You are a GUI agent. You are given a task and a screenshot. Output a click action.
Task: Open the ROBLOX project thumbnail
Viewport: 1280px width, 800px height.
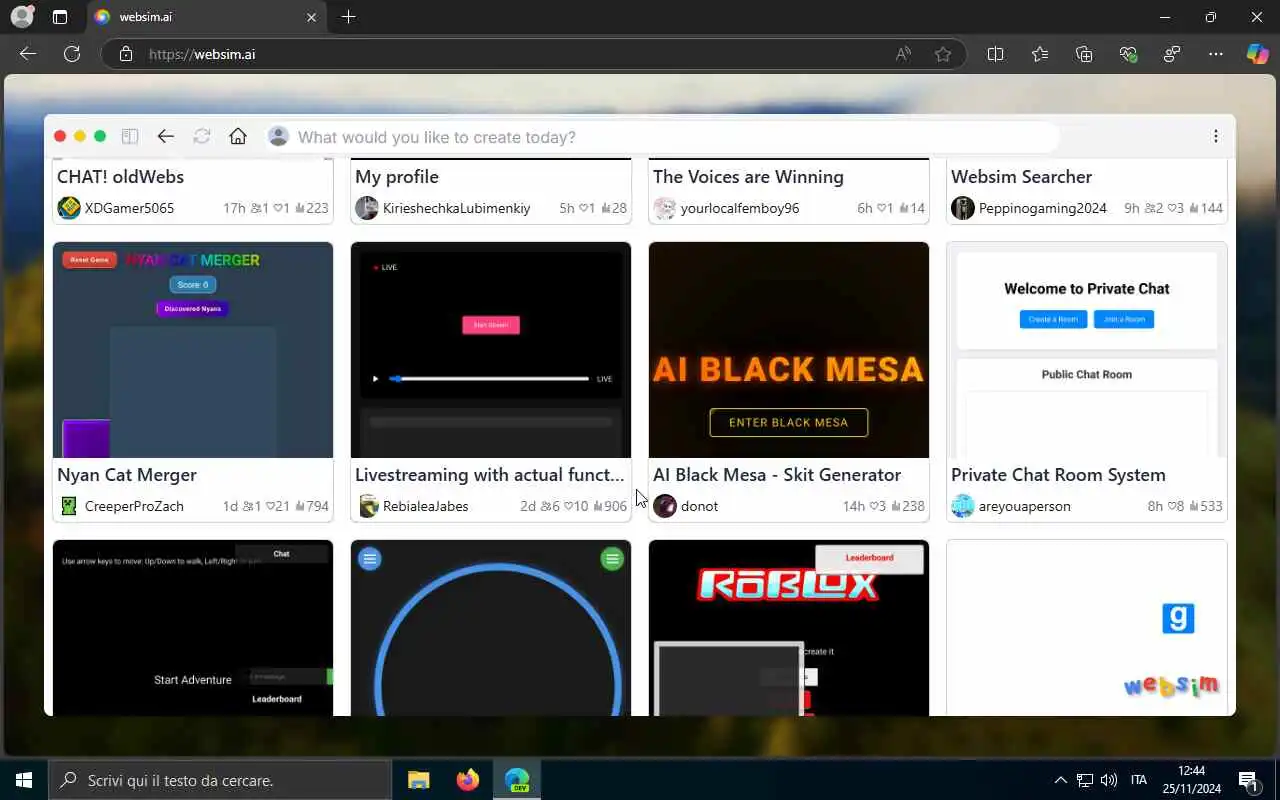point(789,628)
